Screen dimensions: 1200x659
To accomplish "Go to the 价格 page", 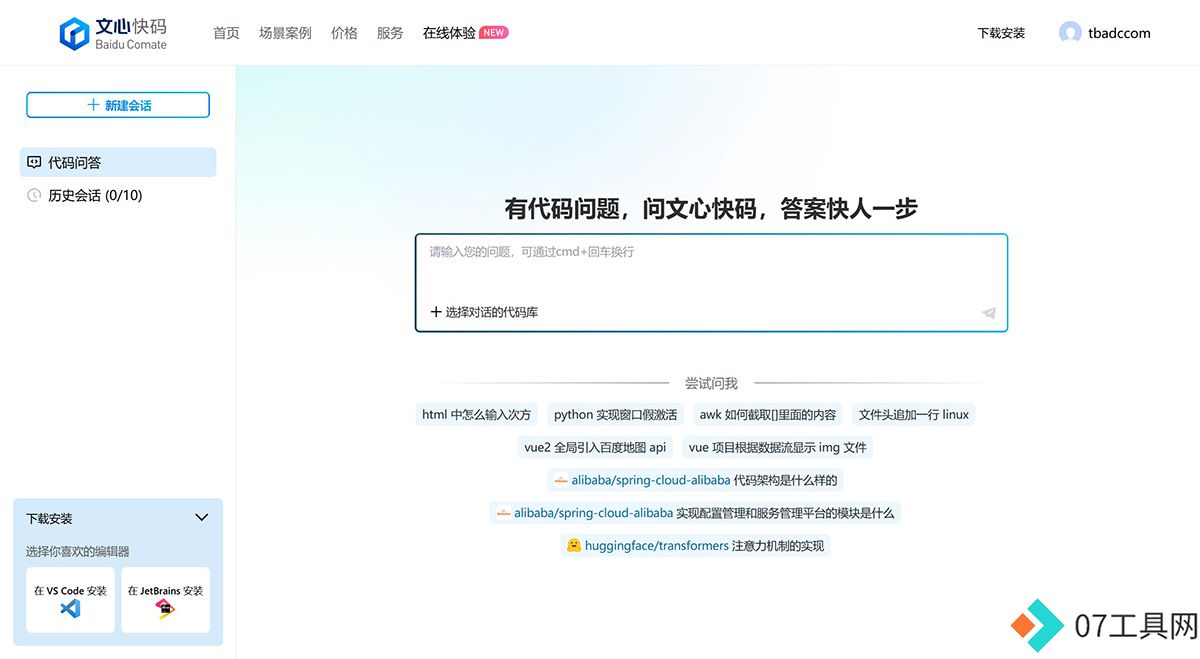I will tap(344, 33).
